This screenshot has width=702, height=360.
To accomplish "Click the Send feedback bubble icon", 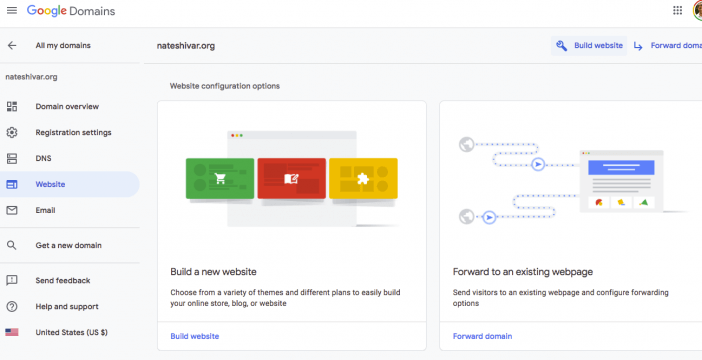I will point(12,281).
